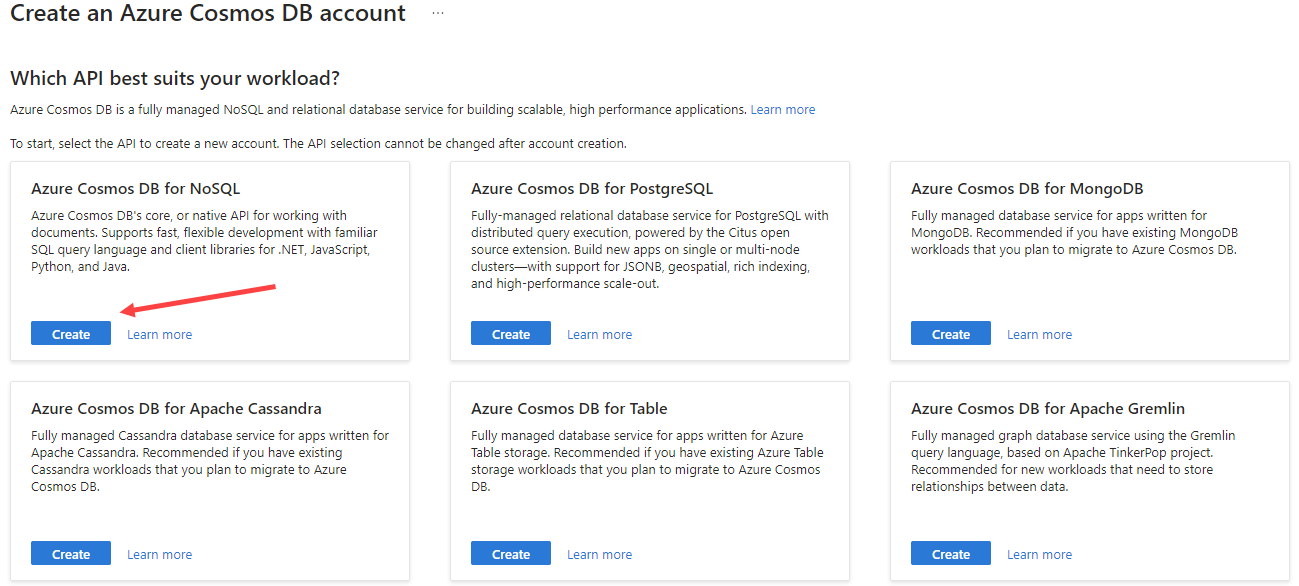The width and height of the screenshot is (1299, 586).
Task: Select Create in the Apache Gremlin card
Action: pyautogui.click(x=951, y=554)
